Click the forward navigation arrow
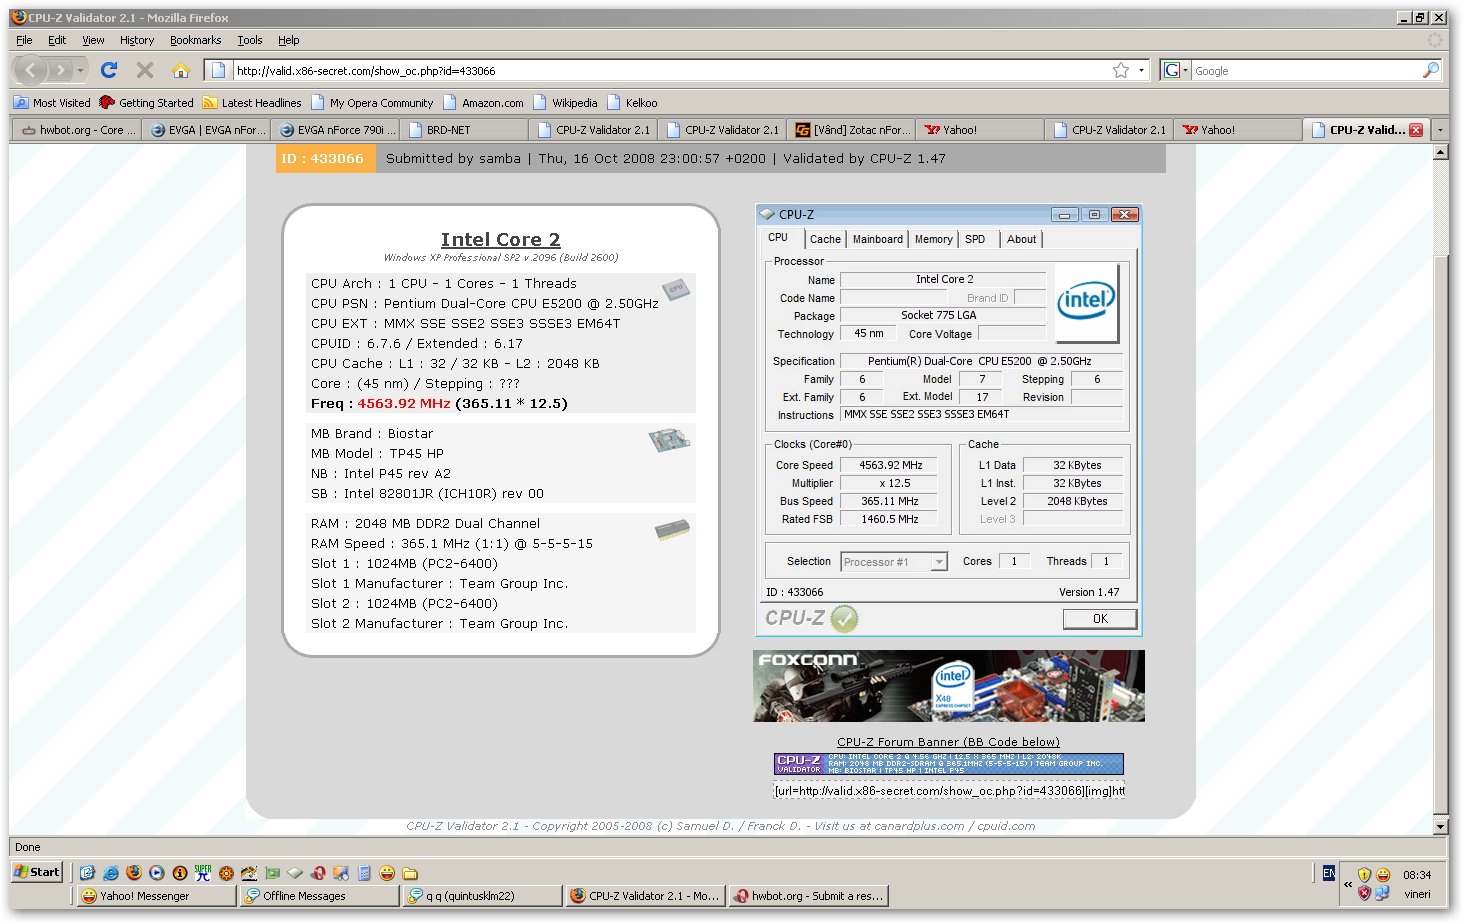1463x923 pixels. click(61, 70)
